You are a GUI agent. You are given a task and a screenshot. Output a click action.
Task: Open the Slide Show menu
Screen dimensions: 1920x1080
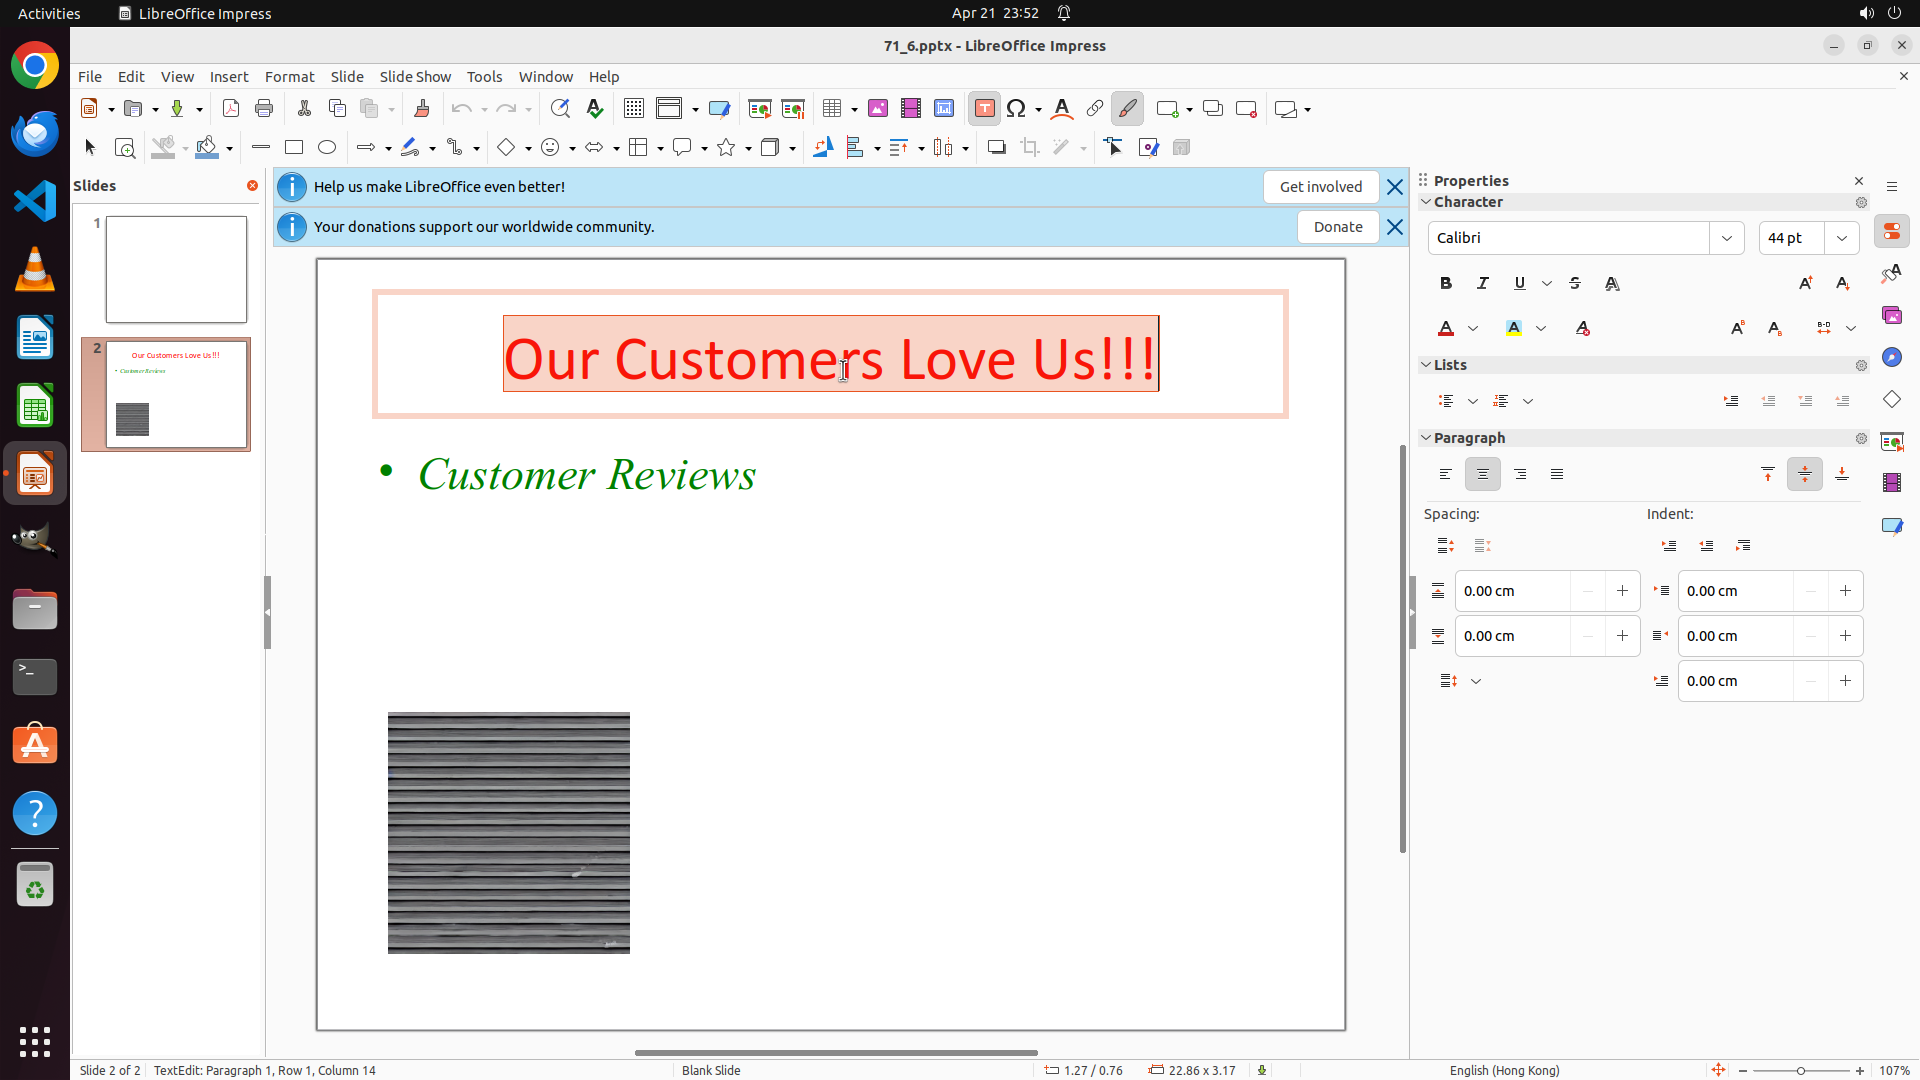[415, 77]
